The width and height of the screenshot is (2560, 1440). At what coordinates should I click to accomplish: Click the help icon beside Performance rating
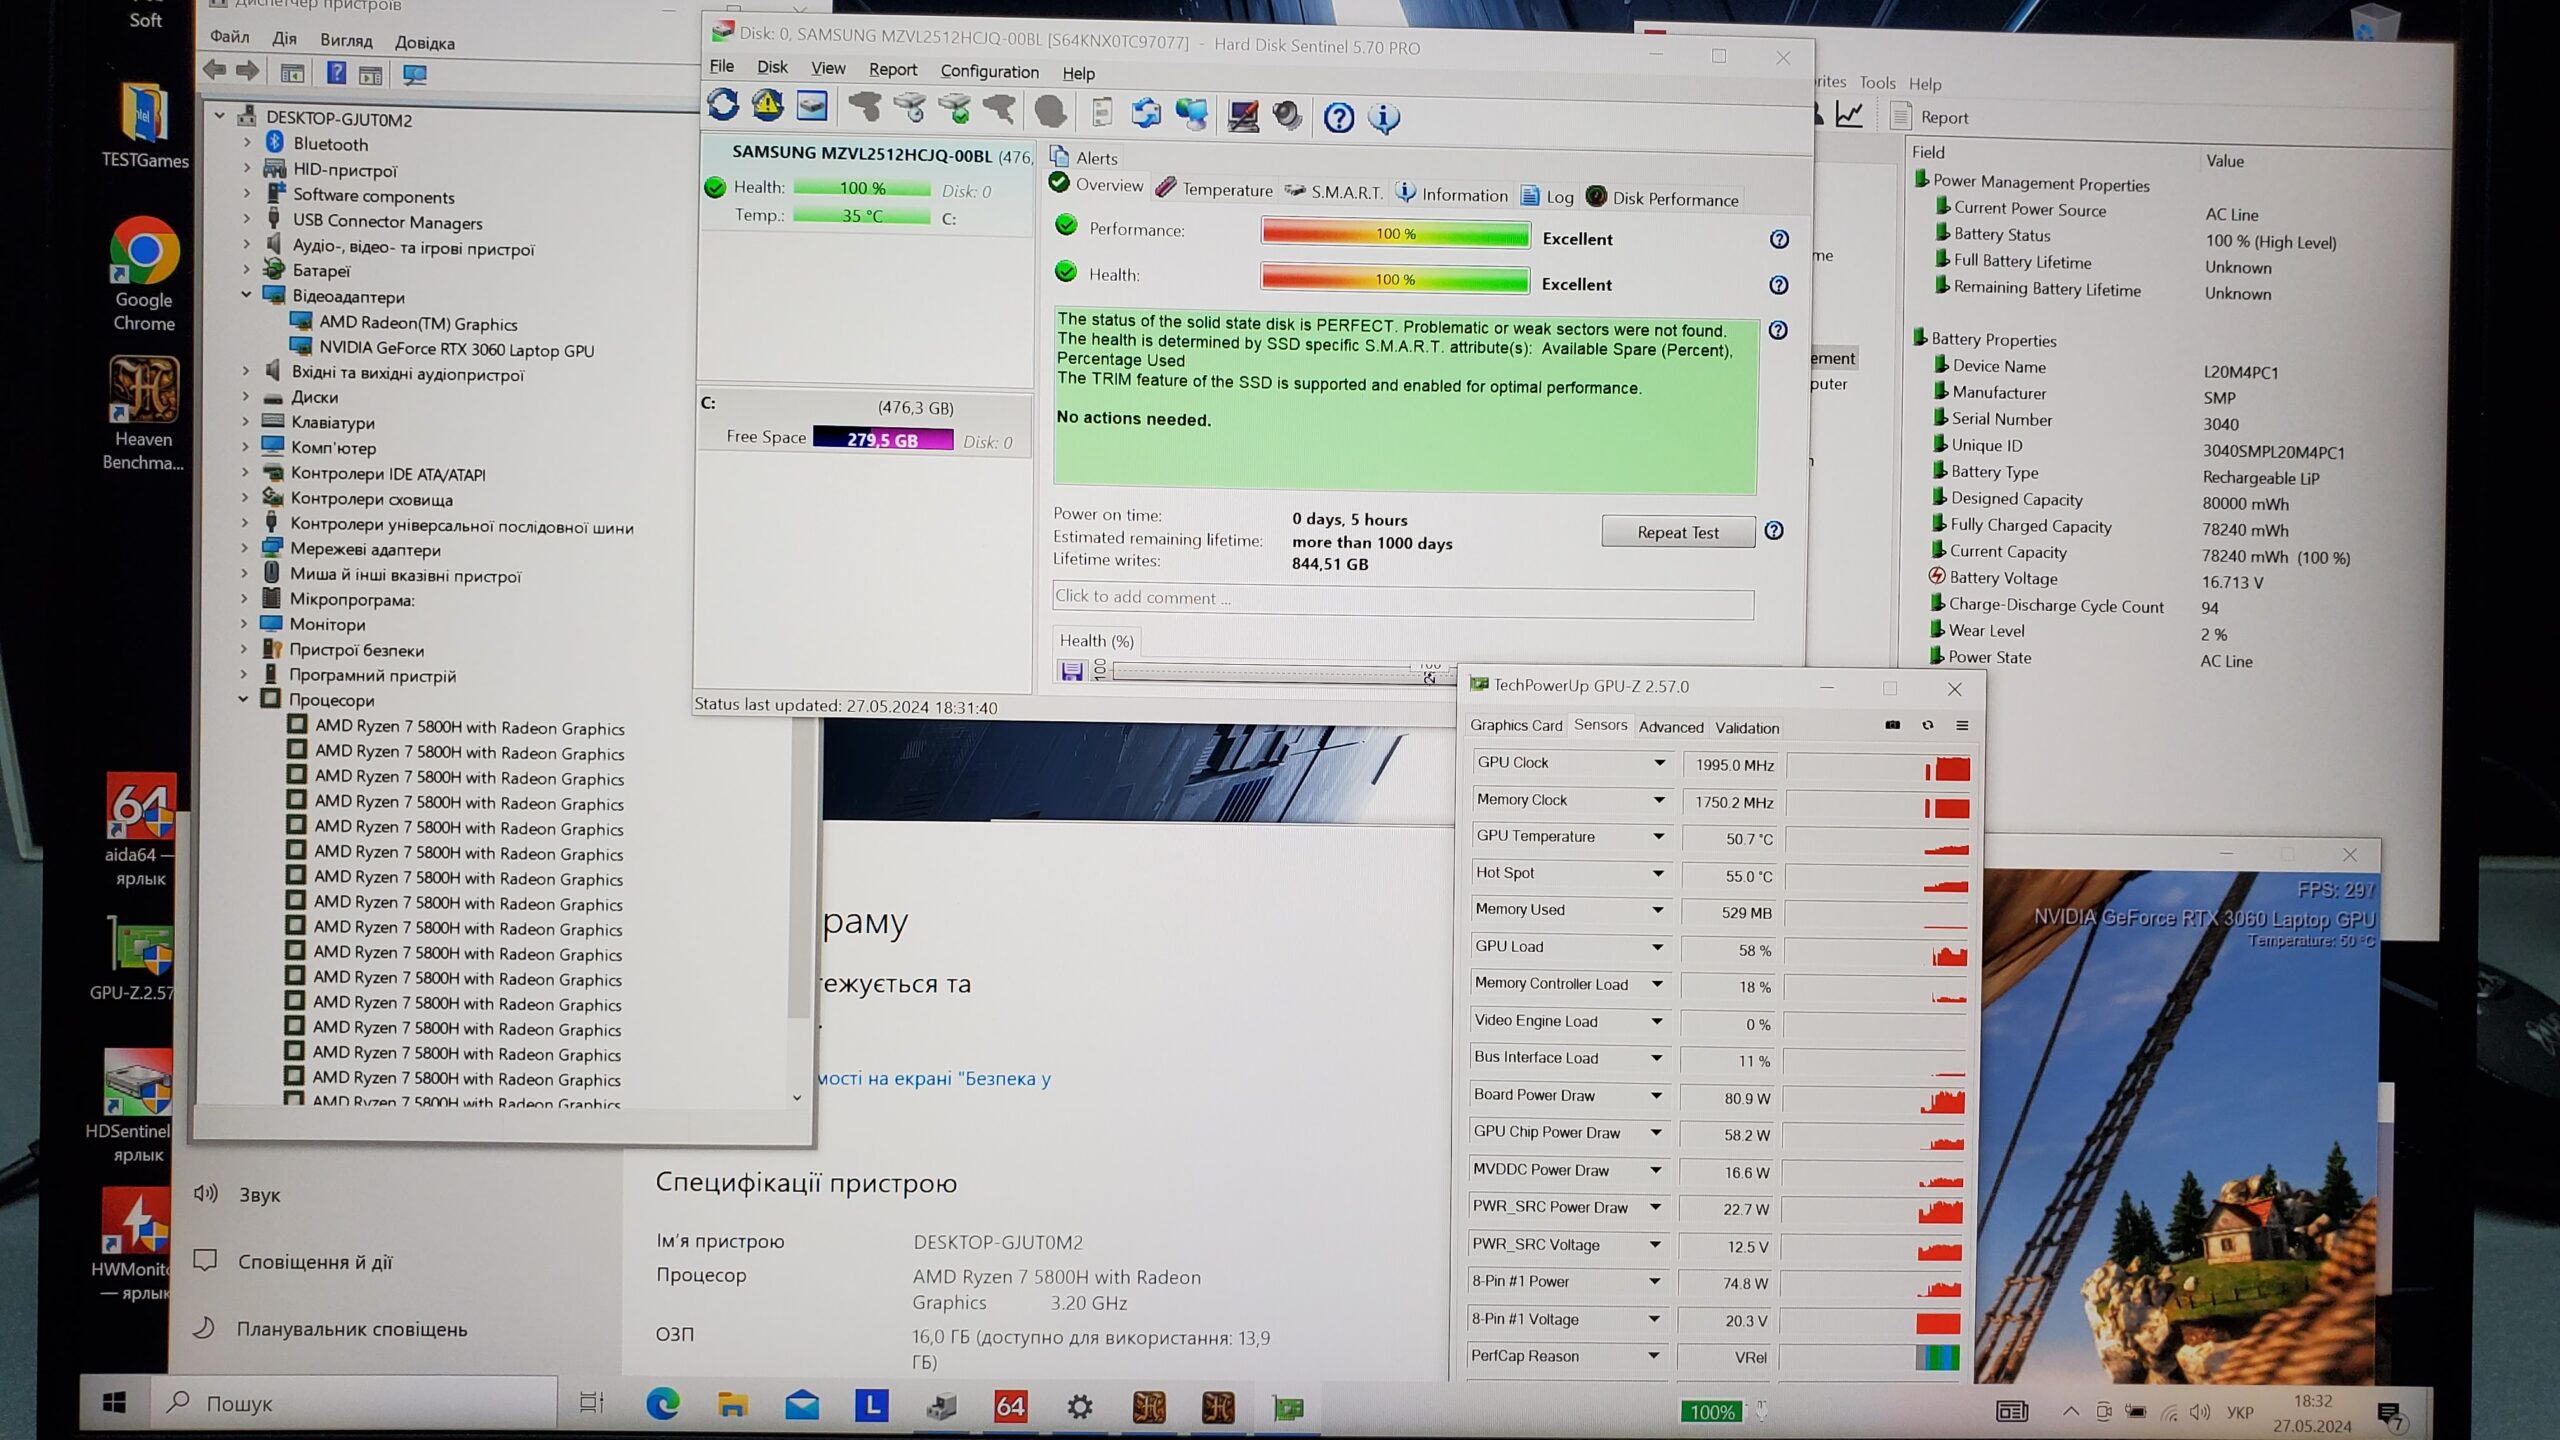point(1779,239)
